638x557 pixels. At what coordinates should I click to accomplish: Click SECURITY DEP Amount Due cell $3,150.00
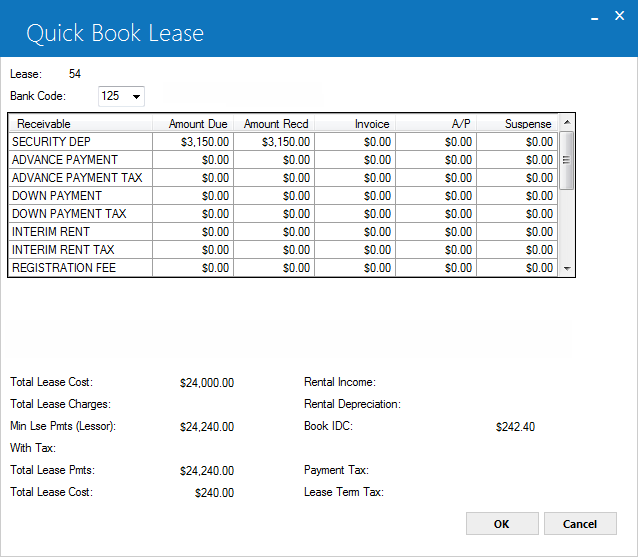[193, 142]
